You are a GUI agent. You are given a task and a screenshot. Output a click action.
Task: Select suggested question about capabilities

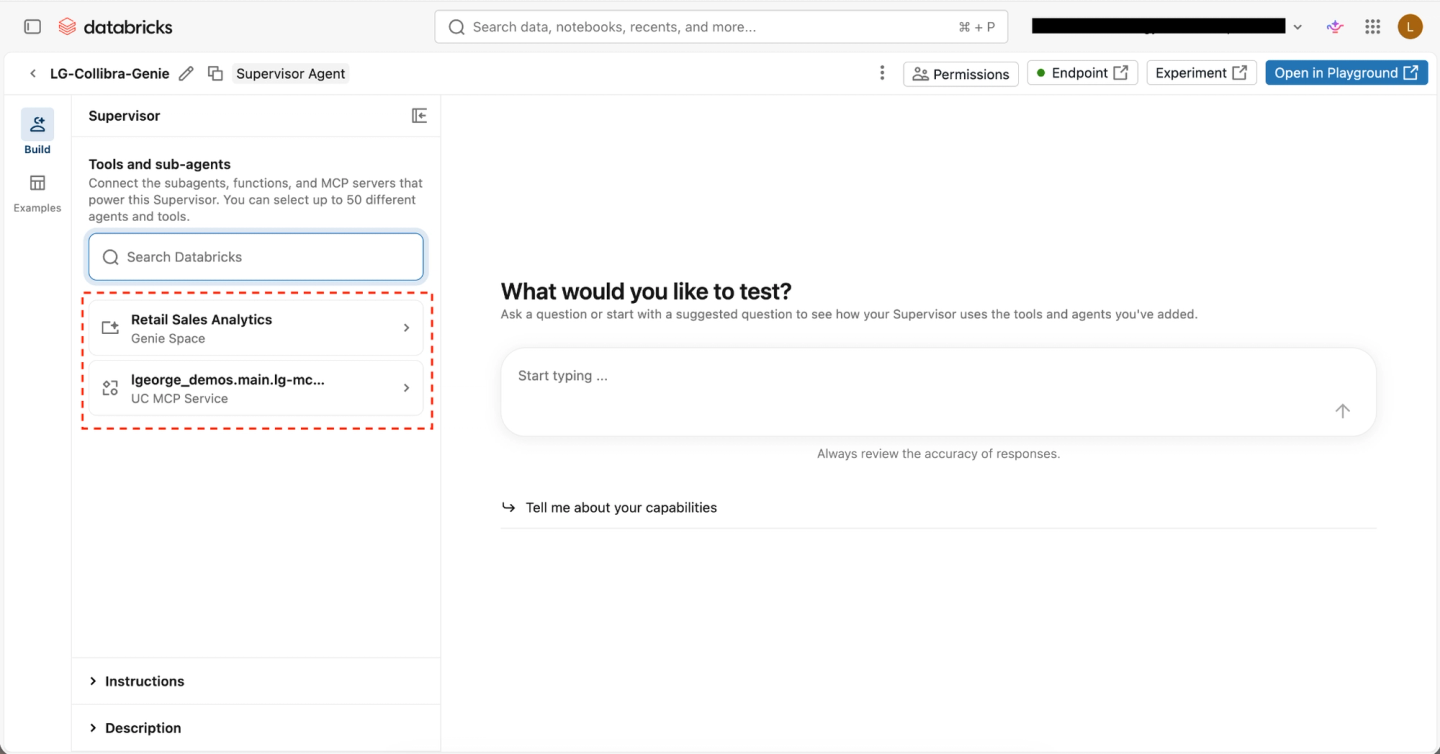[621, 507]
